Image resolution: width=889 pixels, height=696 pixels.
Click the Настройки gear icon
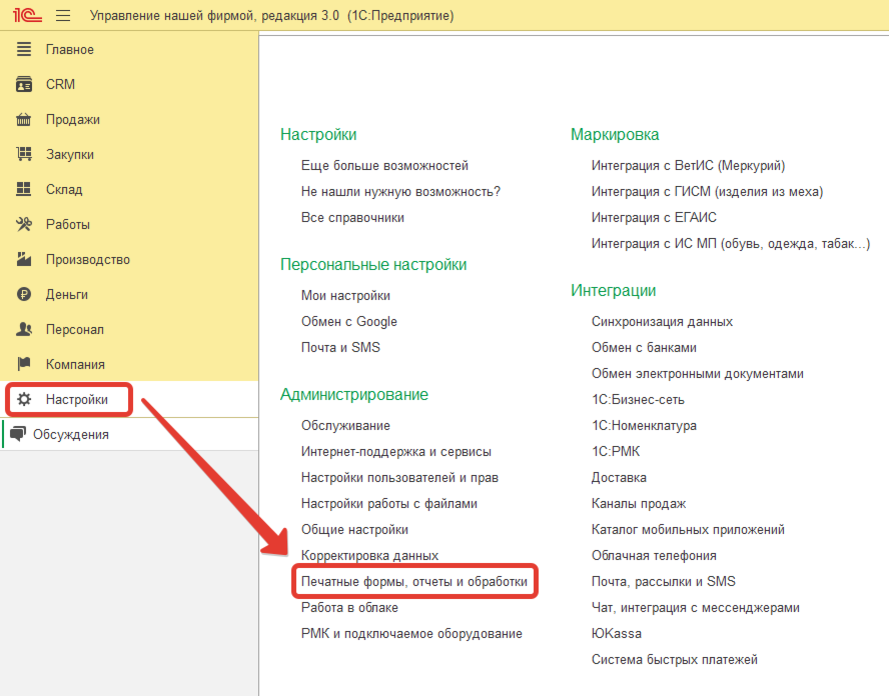pyautogui.click(x=24, y=400)
